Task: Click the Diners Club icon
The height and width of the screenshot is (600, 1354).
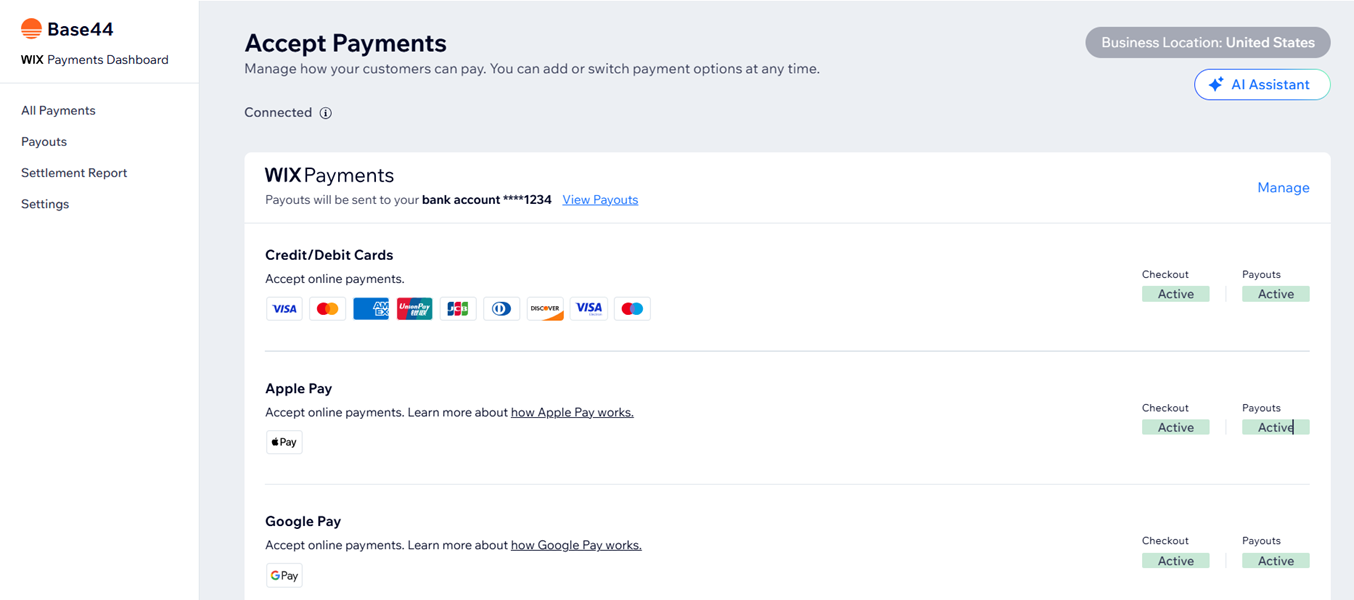Action: coord(501,308)
